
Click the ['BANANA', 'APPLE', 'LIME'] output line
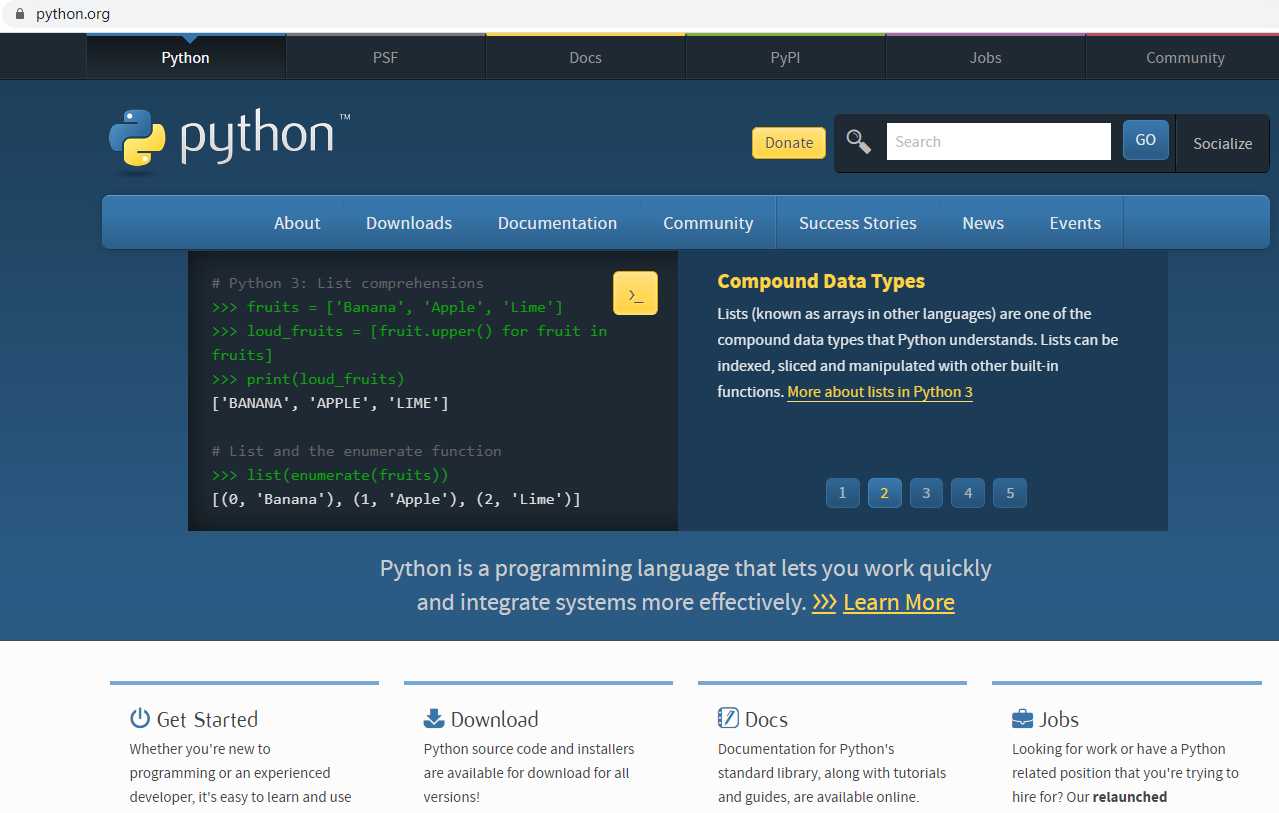[330, 403]
